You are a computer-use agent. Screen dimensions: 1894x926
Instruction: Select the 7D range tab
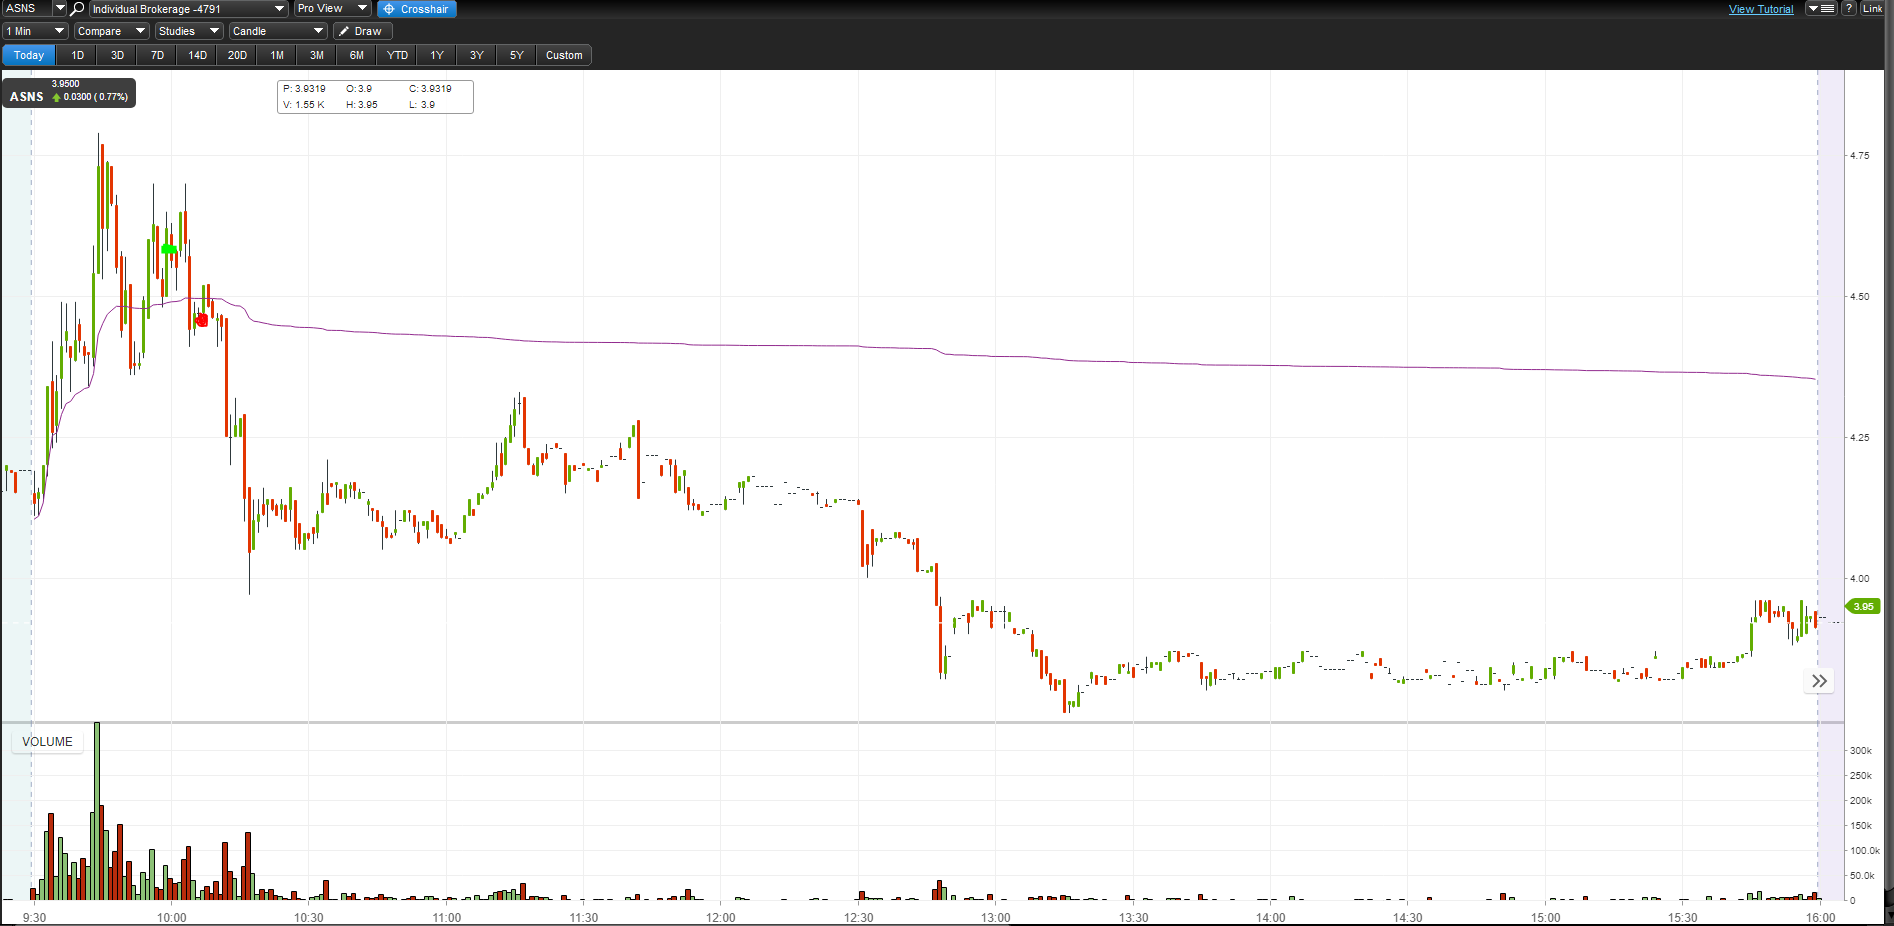click(157, 55)
